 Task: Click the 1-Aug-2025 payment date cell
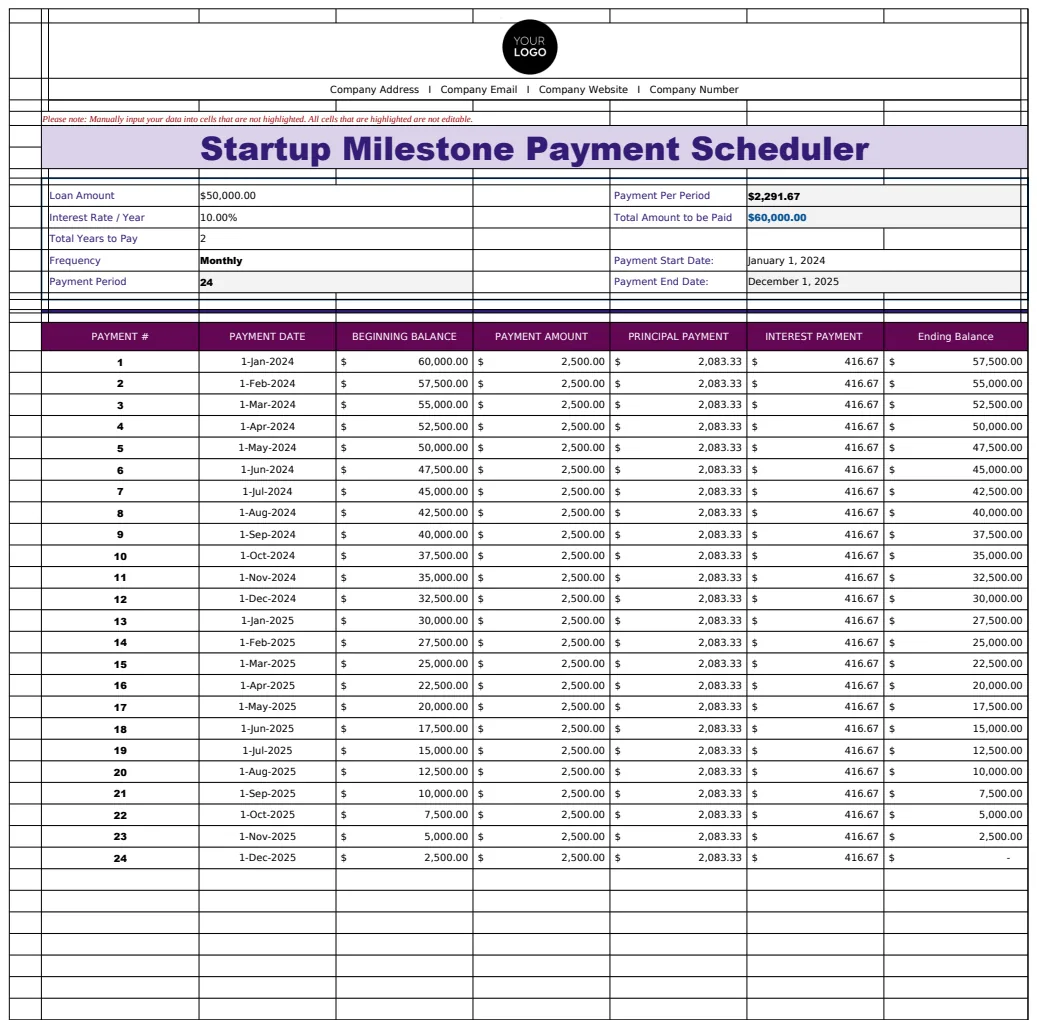pos(267,771)
